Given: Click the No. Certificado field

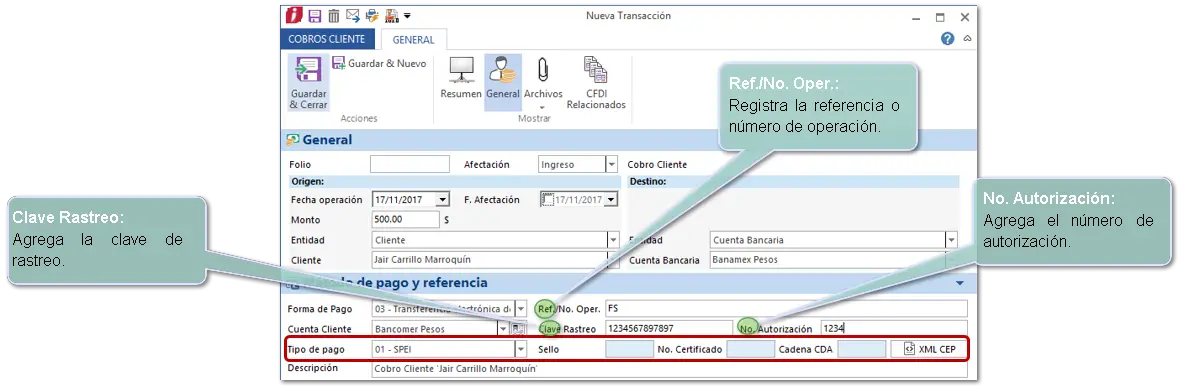Looking at the screenshot, I should coord(750,349).
